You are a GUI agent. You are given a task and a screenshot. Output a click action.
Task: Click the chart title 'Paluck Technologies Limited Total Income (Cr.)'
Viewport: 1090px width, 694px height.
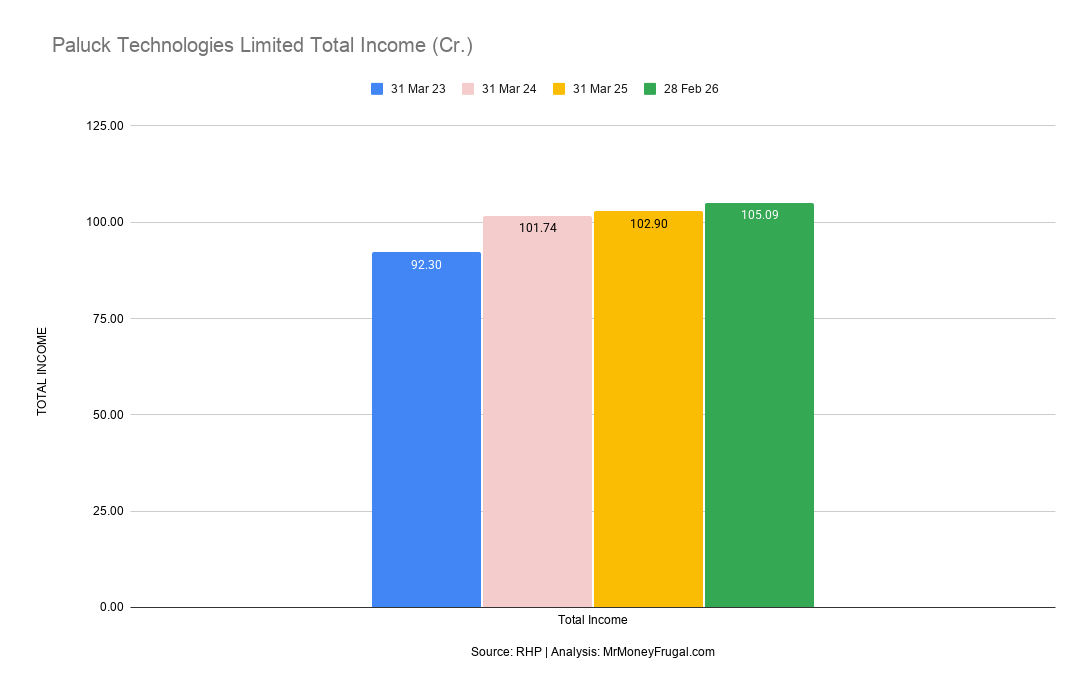point(263,45)
